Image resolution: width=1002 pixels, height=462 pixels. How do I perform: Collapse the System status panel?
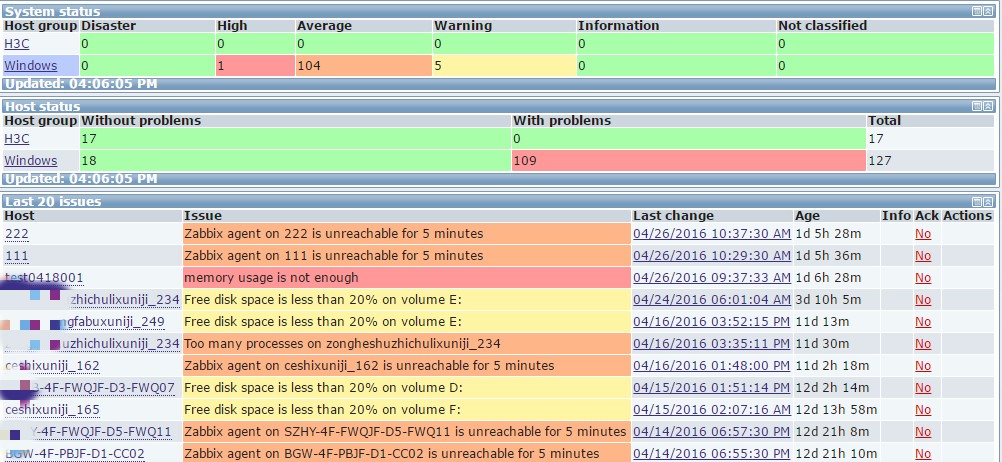pyautogui.click(x=990, y=11)
